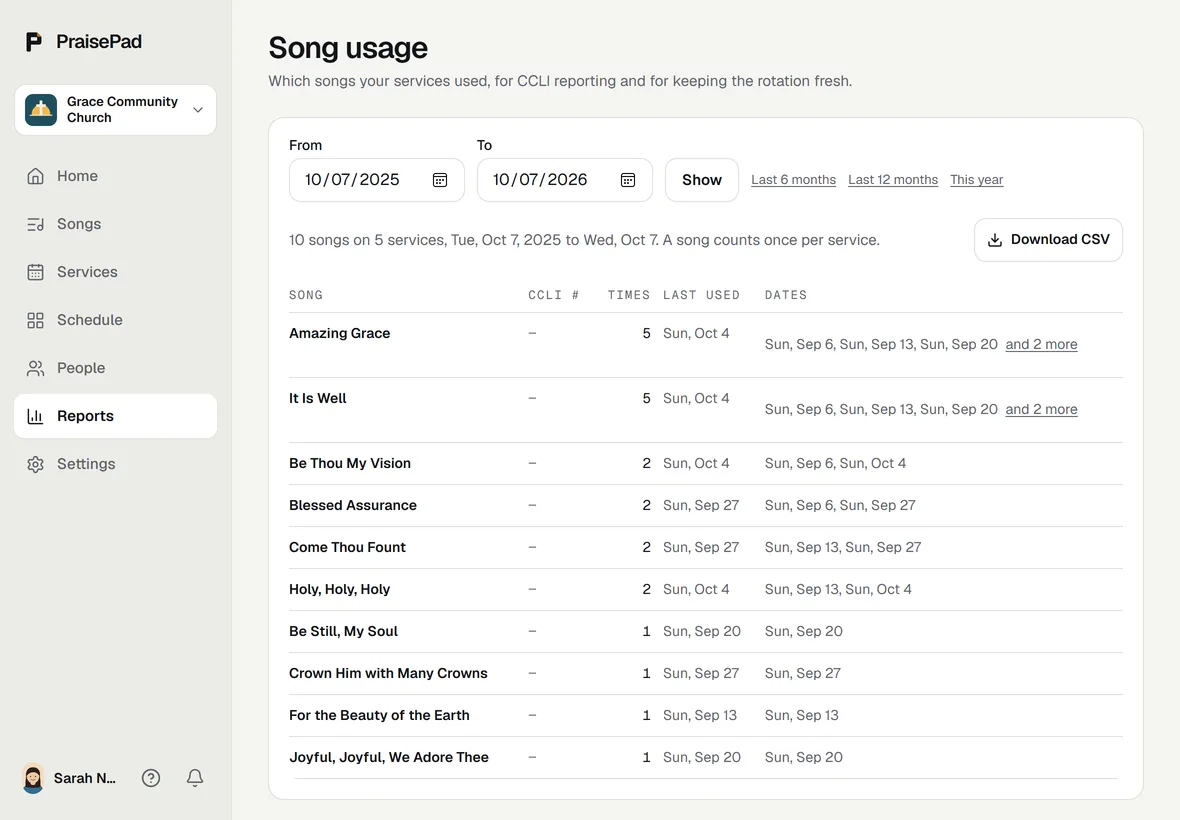Select Last 6 months range
Screen dimensions: 1180x820
(793, 180)
